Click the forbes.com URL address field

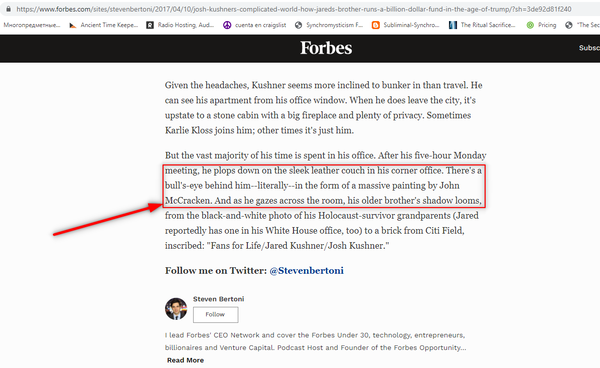[x=294, y=9]
